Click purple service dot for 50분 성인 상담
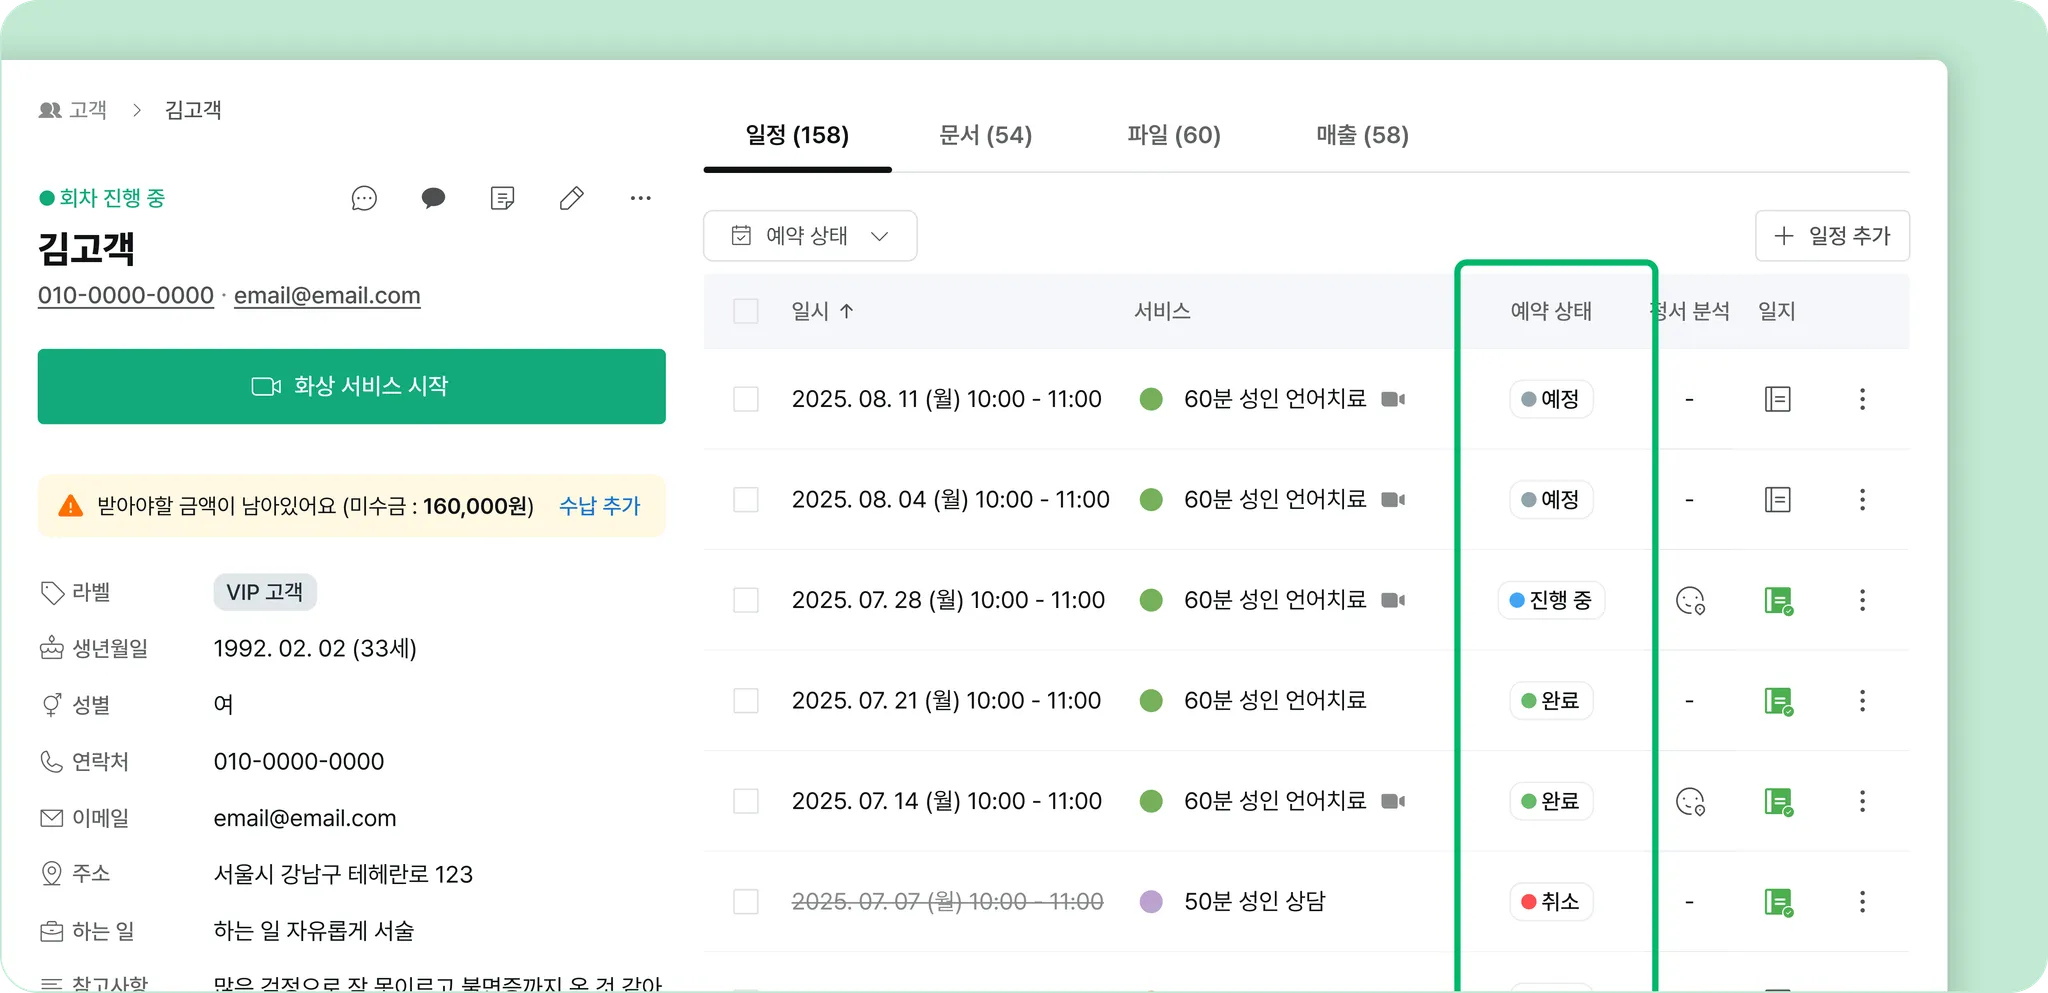2048x993 pixels. (x=1151, y=901)
